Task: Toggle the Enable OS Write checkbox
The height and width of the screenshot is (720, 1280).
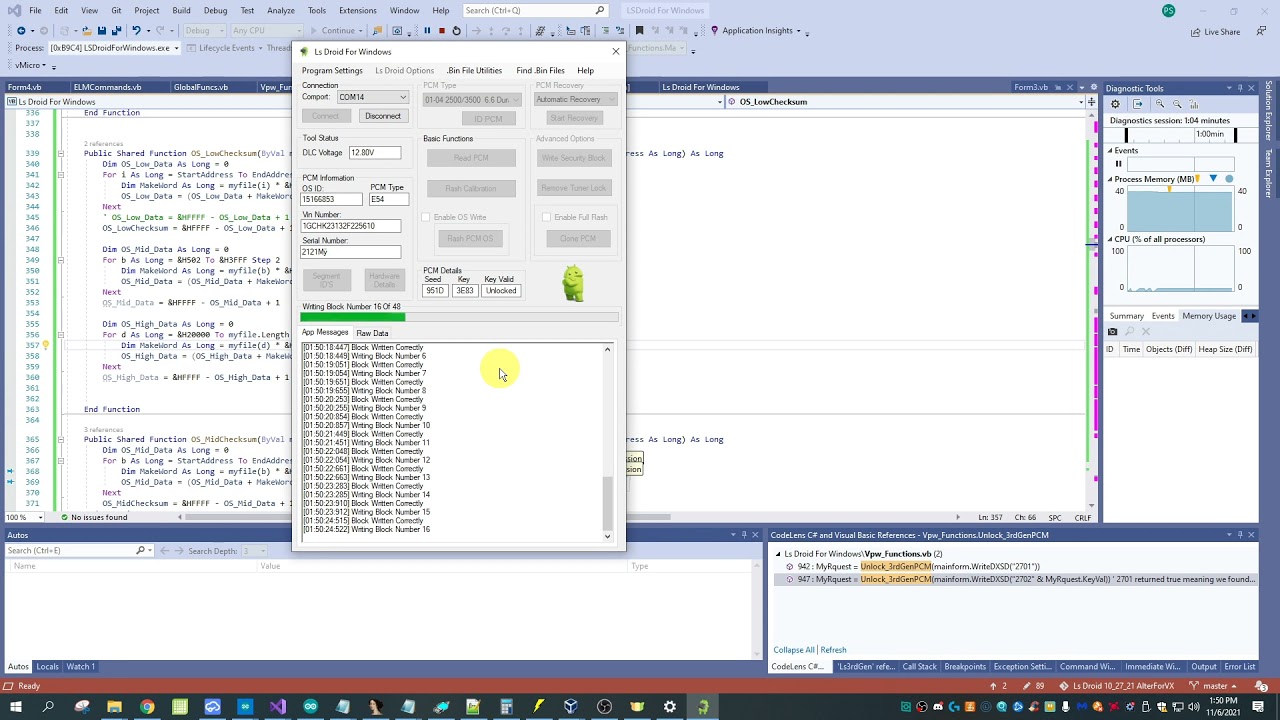Action: point(426,217)
